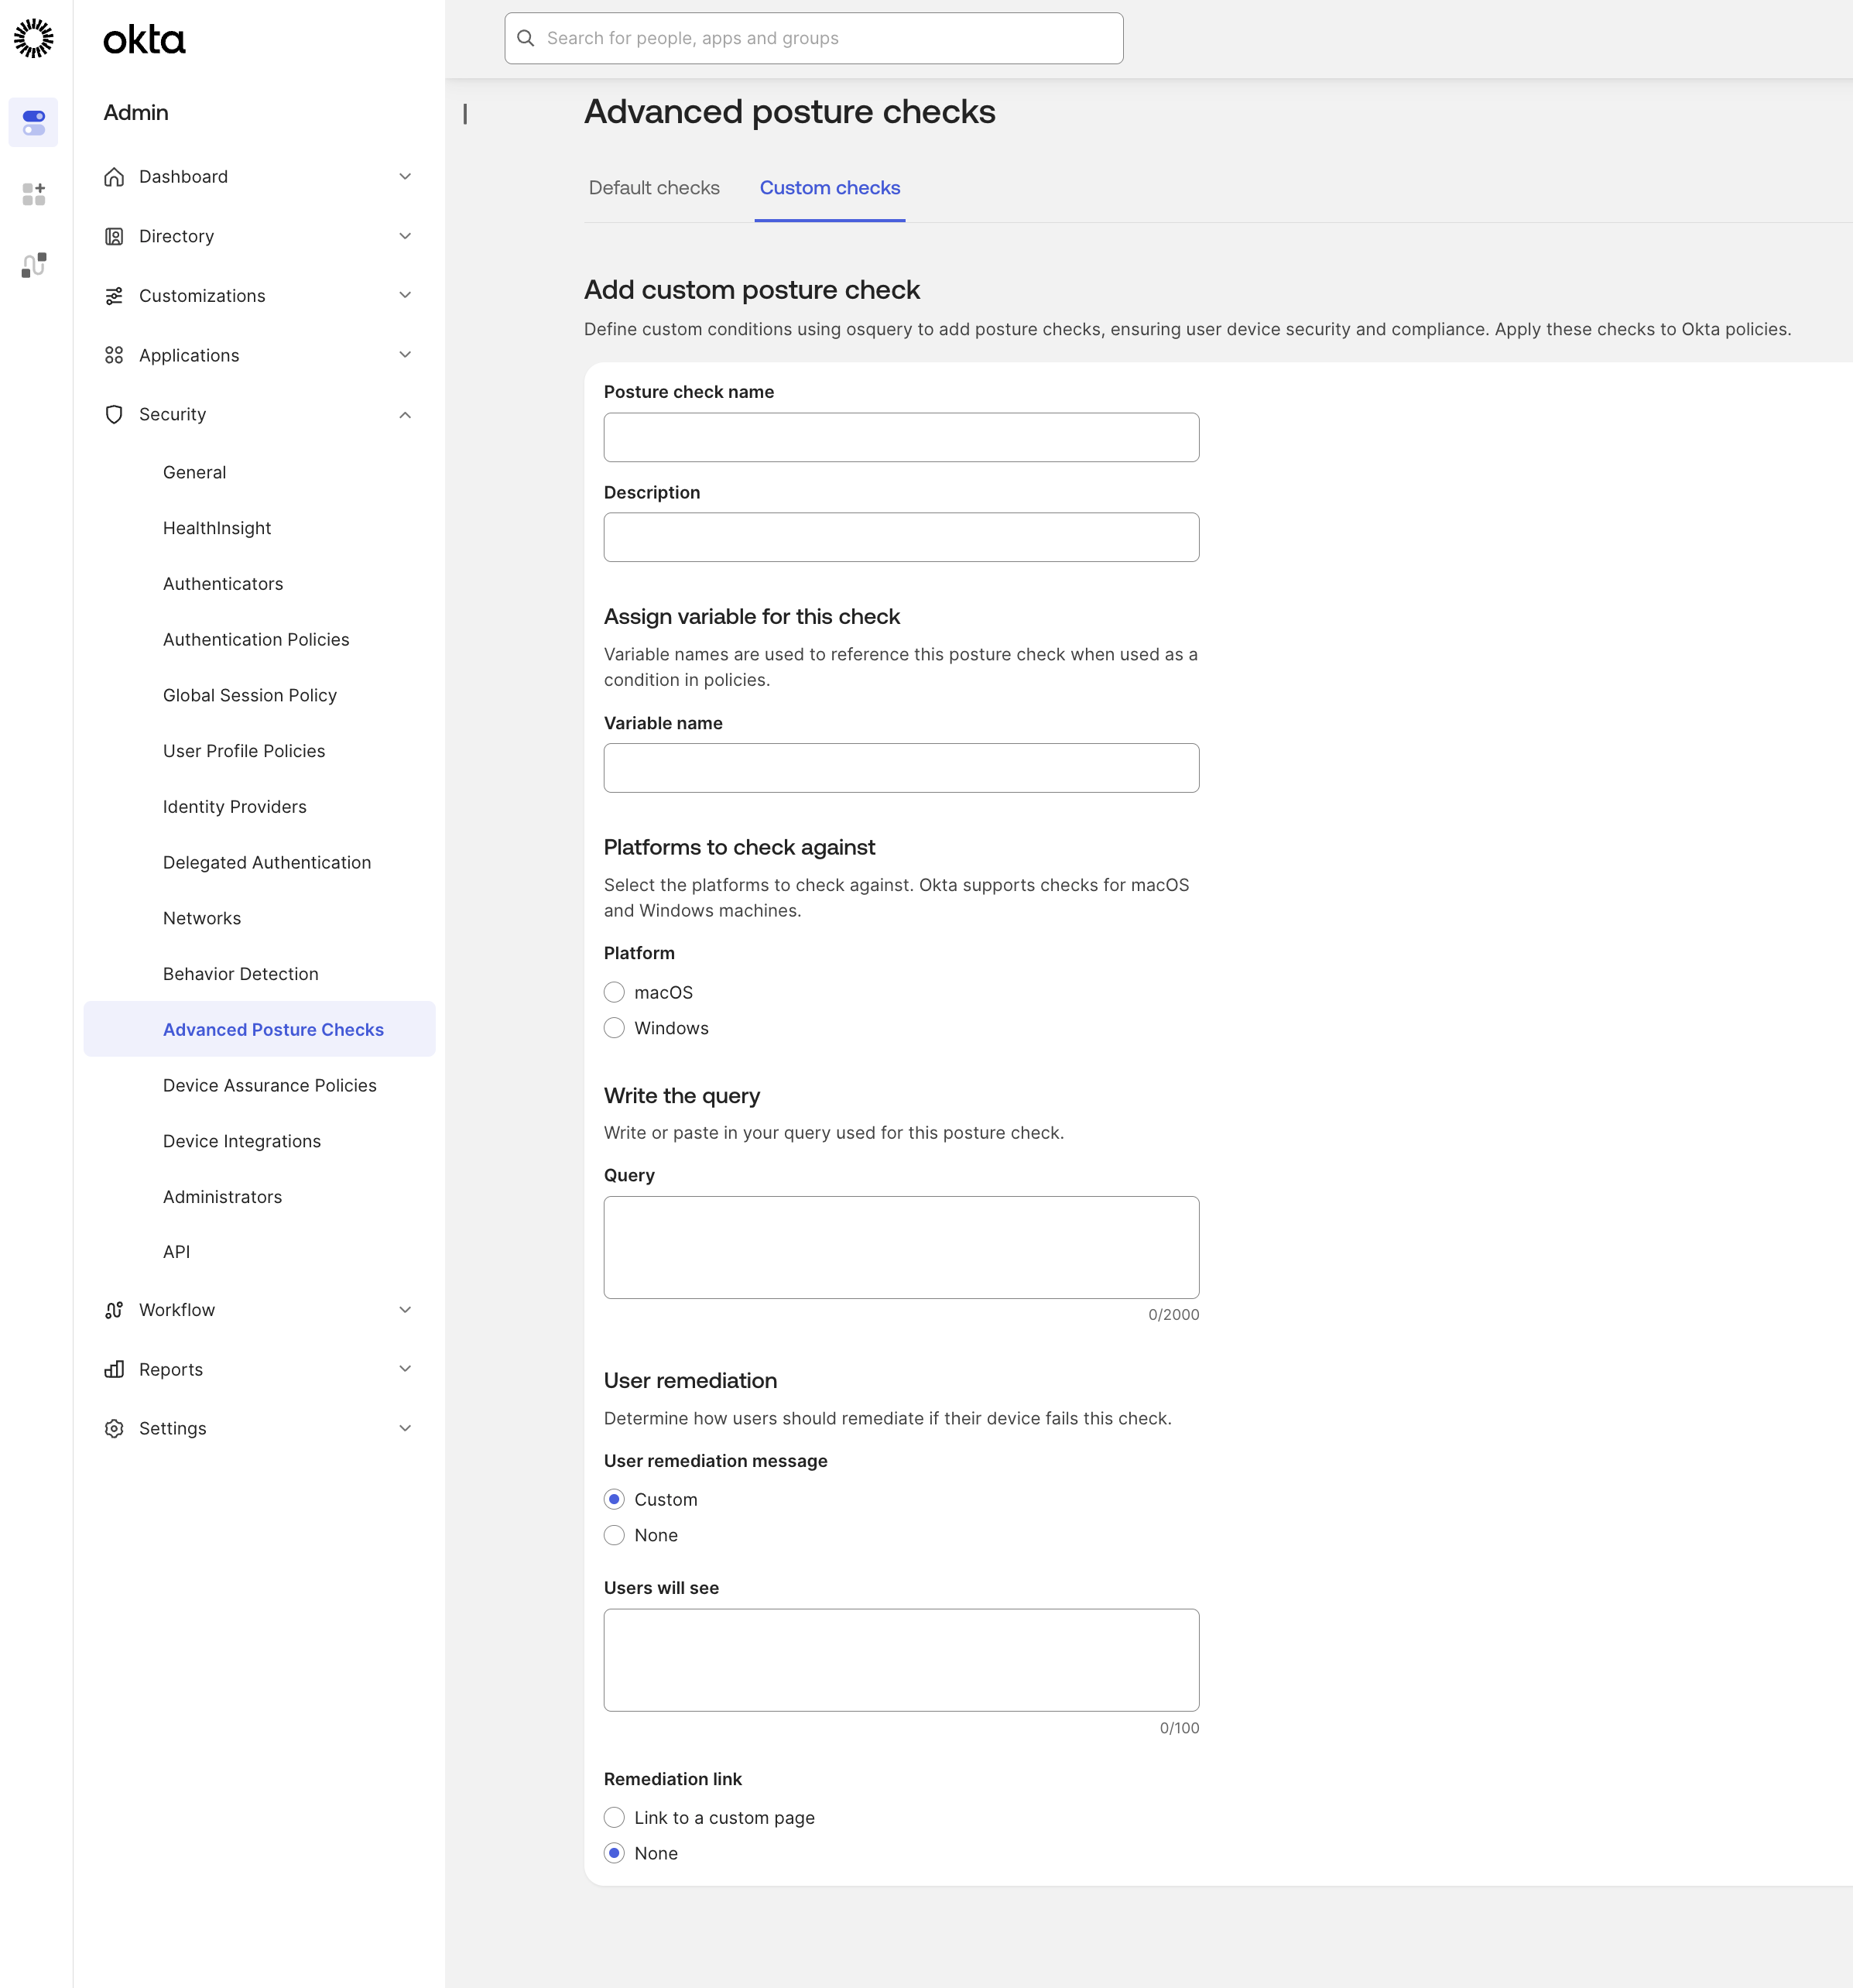Go to Device Assurance Policies
The width and height of the screenshot is (1853, 1988).
269,1085
